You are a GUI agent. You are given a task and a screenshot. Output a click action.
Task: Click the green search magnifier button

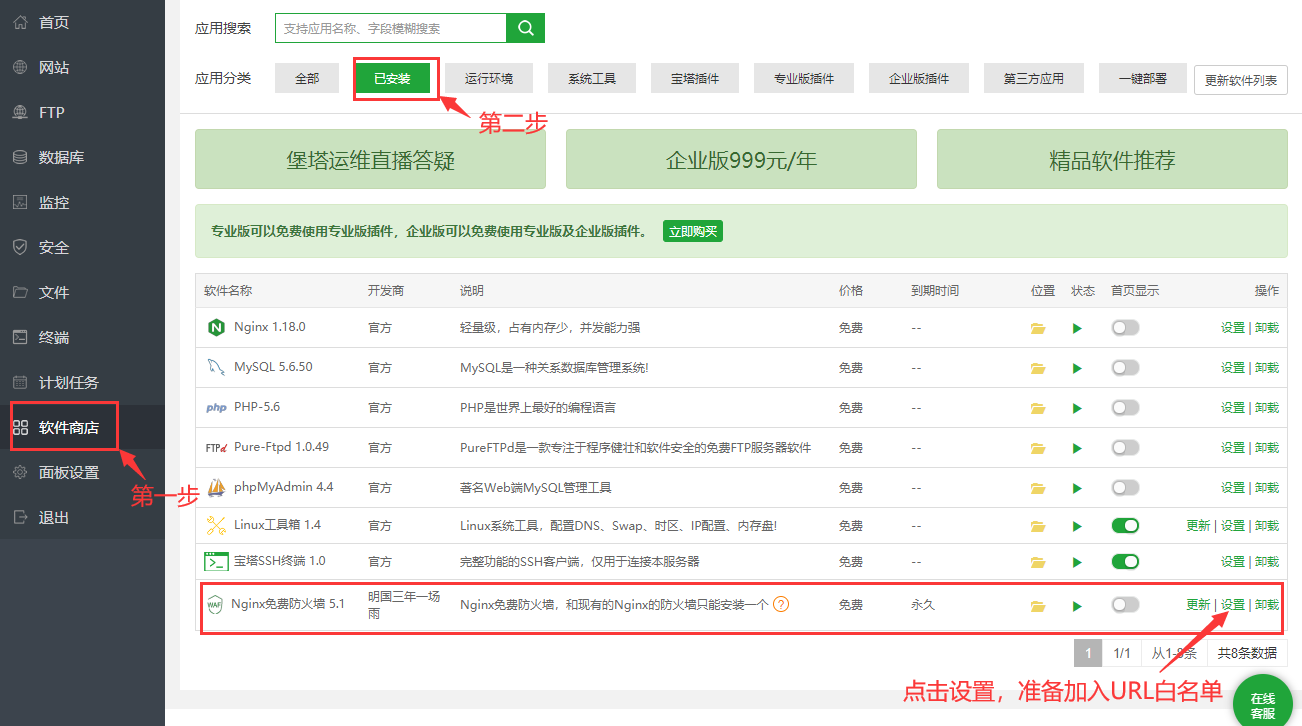[x=525, y=28]
